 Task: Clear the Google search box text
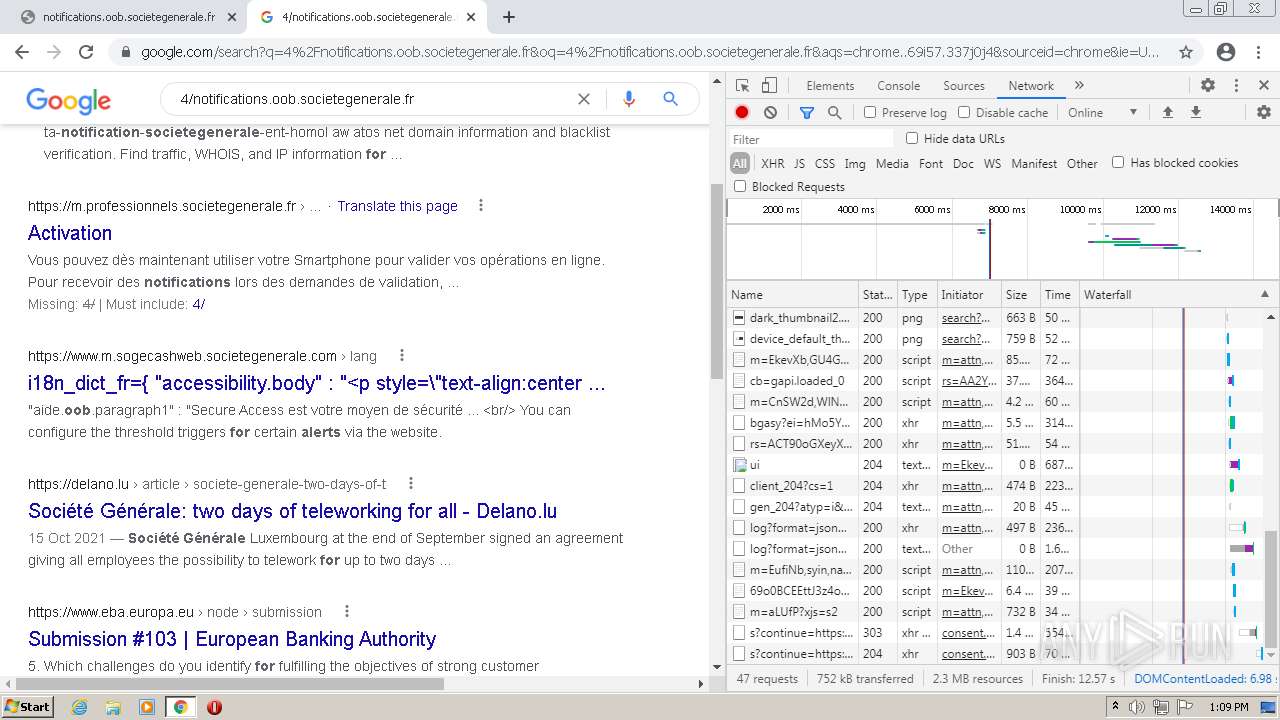[x=584, y=99]
